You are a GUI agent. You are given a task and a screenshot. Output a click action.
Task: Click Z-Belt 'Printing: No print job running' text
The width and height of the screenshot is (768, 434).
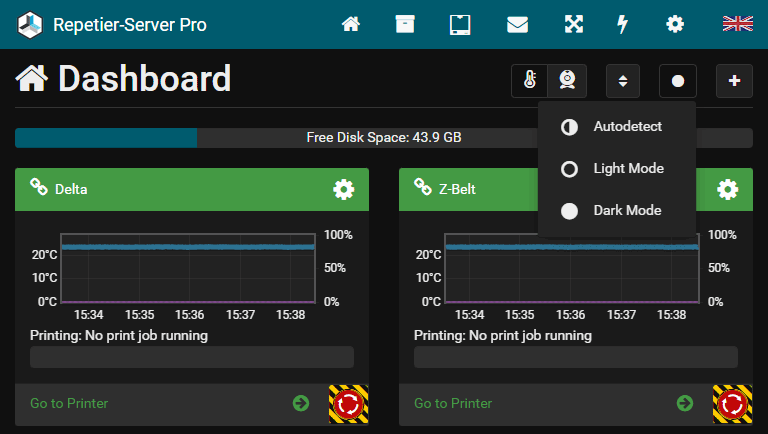point(503,336)
